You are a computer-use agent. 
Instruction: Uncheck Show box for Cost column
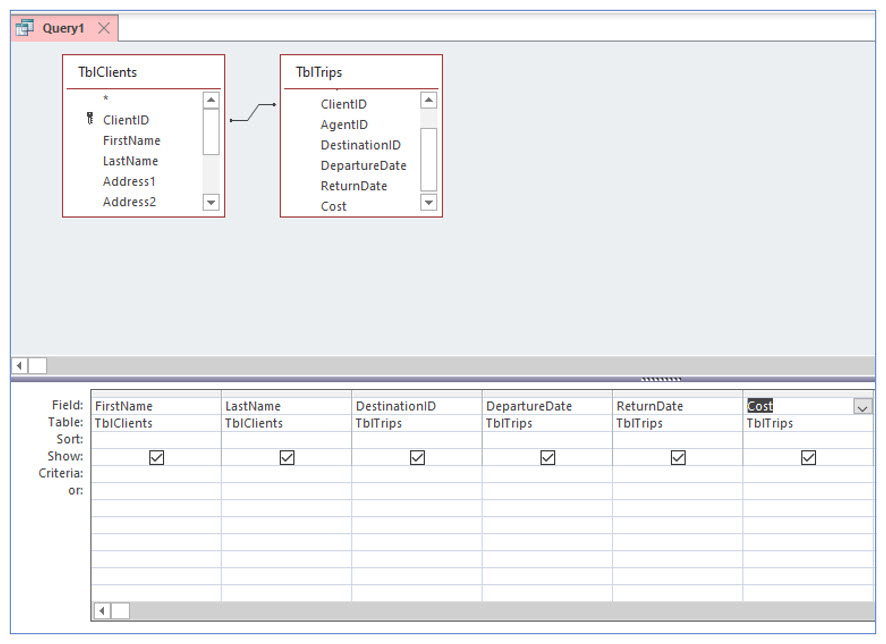coord(809,458)
